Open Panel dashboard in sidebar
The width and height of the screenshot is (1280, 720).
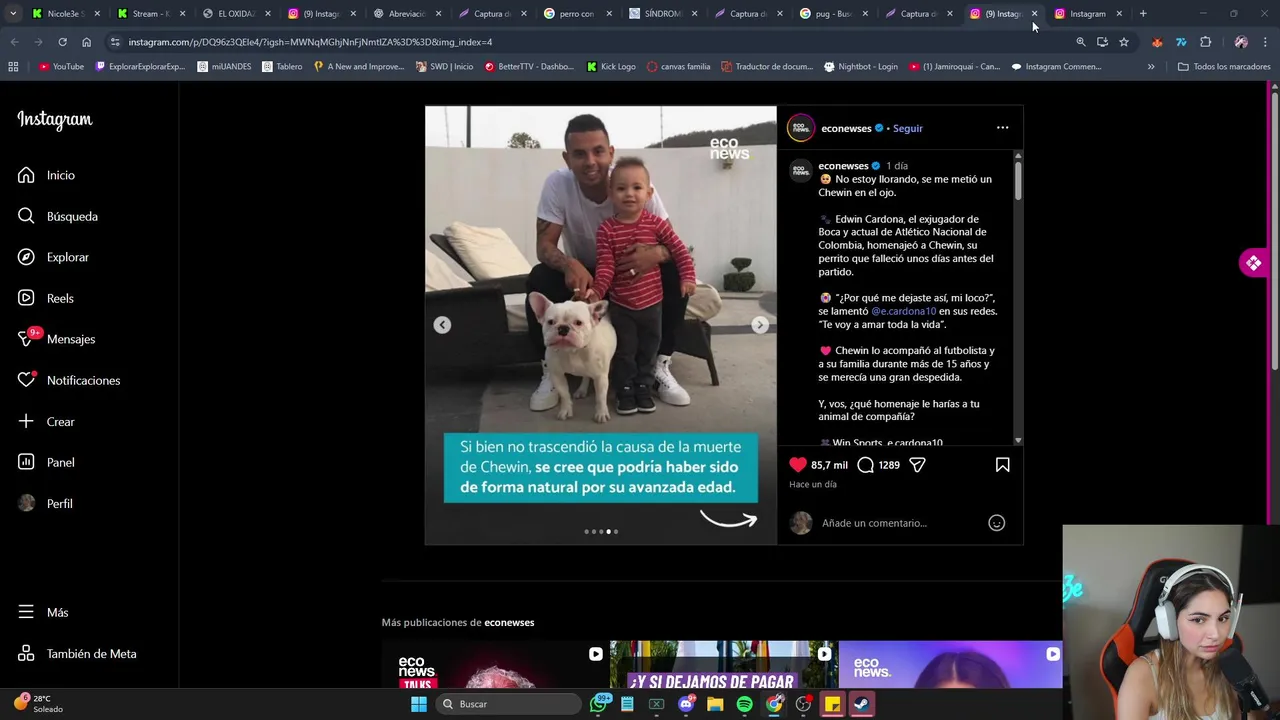[46, 462]
